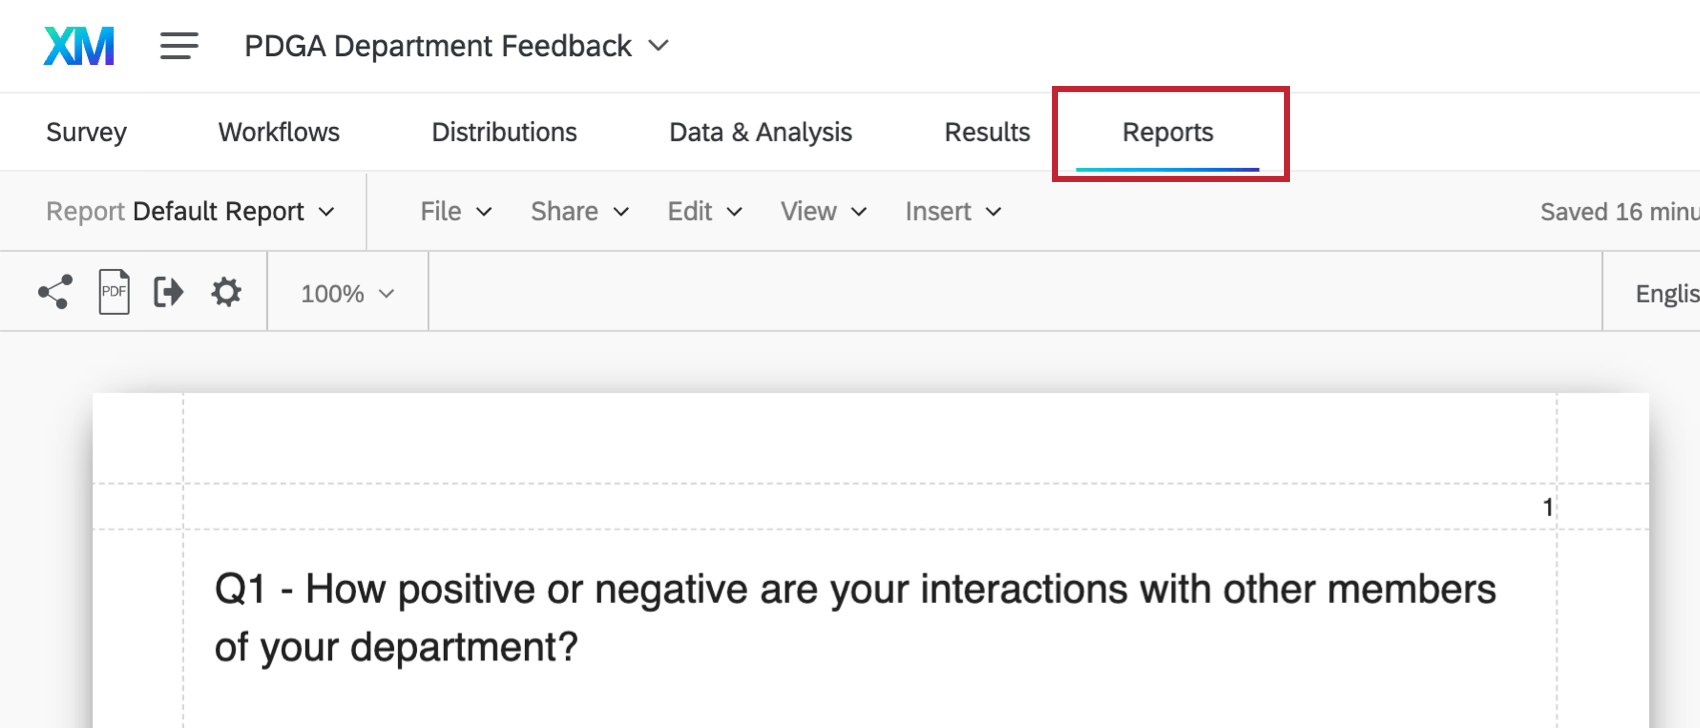Export report as PDF icon

(x=114, y=292)
